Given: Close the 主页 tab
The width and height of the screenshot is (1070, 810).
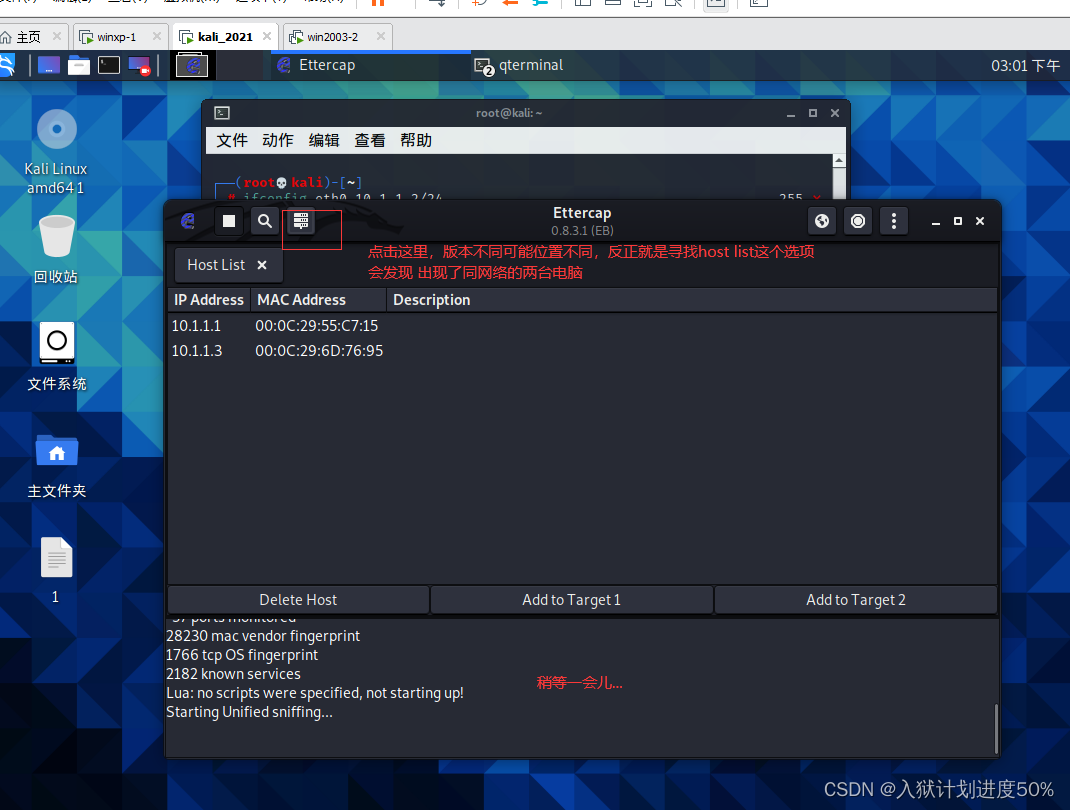Looking at the screenshot, I should (x=57, y=36).
